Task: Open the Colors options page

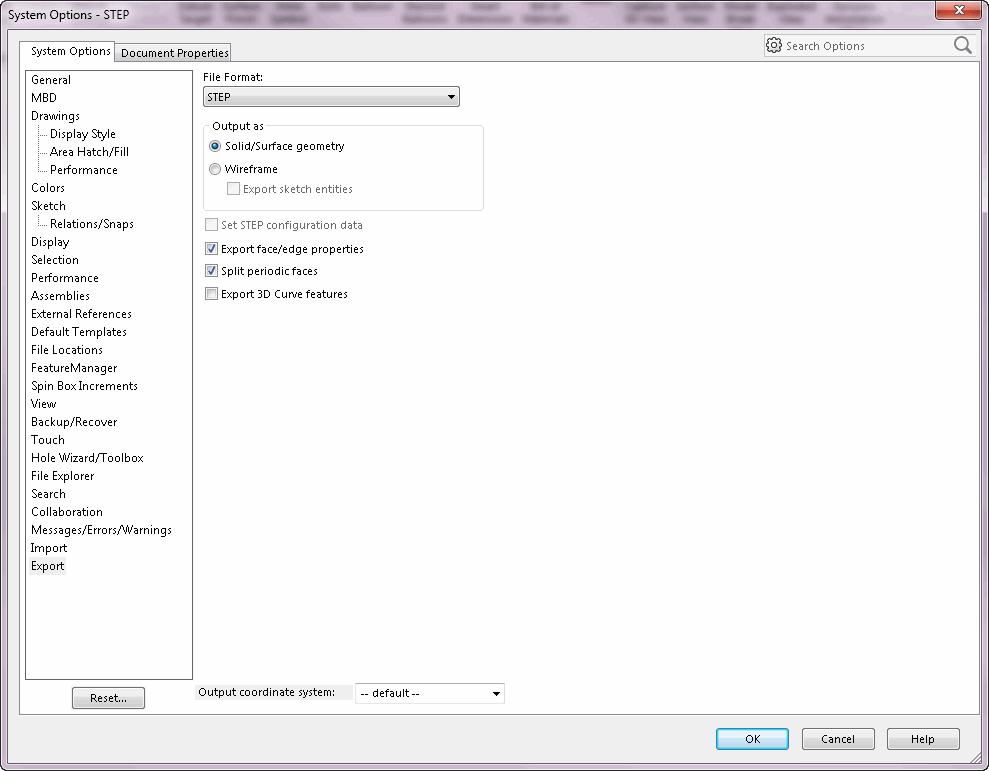Action: click(47, 187)
